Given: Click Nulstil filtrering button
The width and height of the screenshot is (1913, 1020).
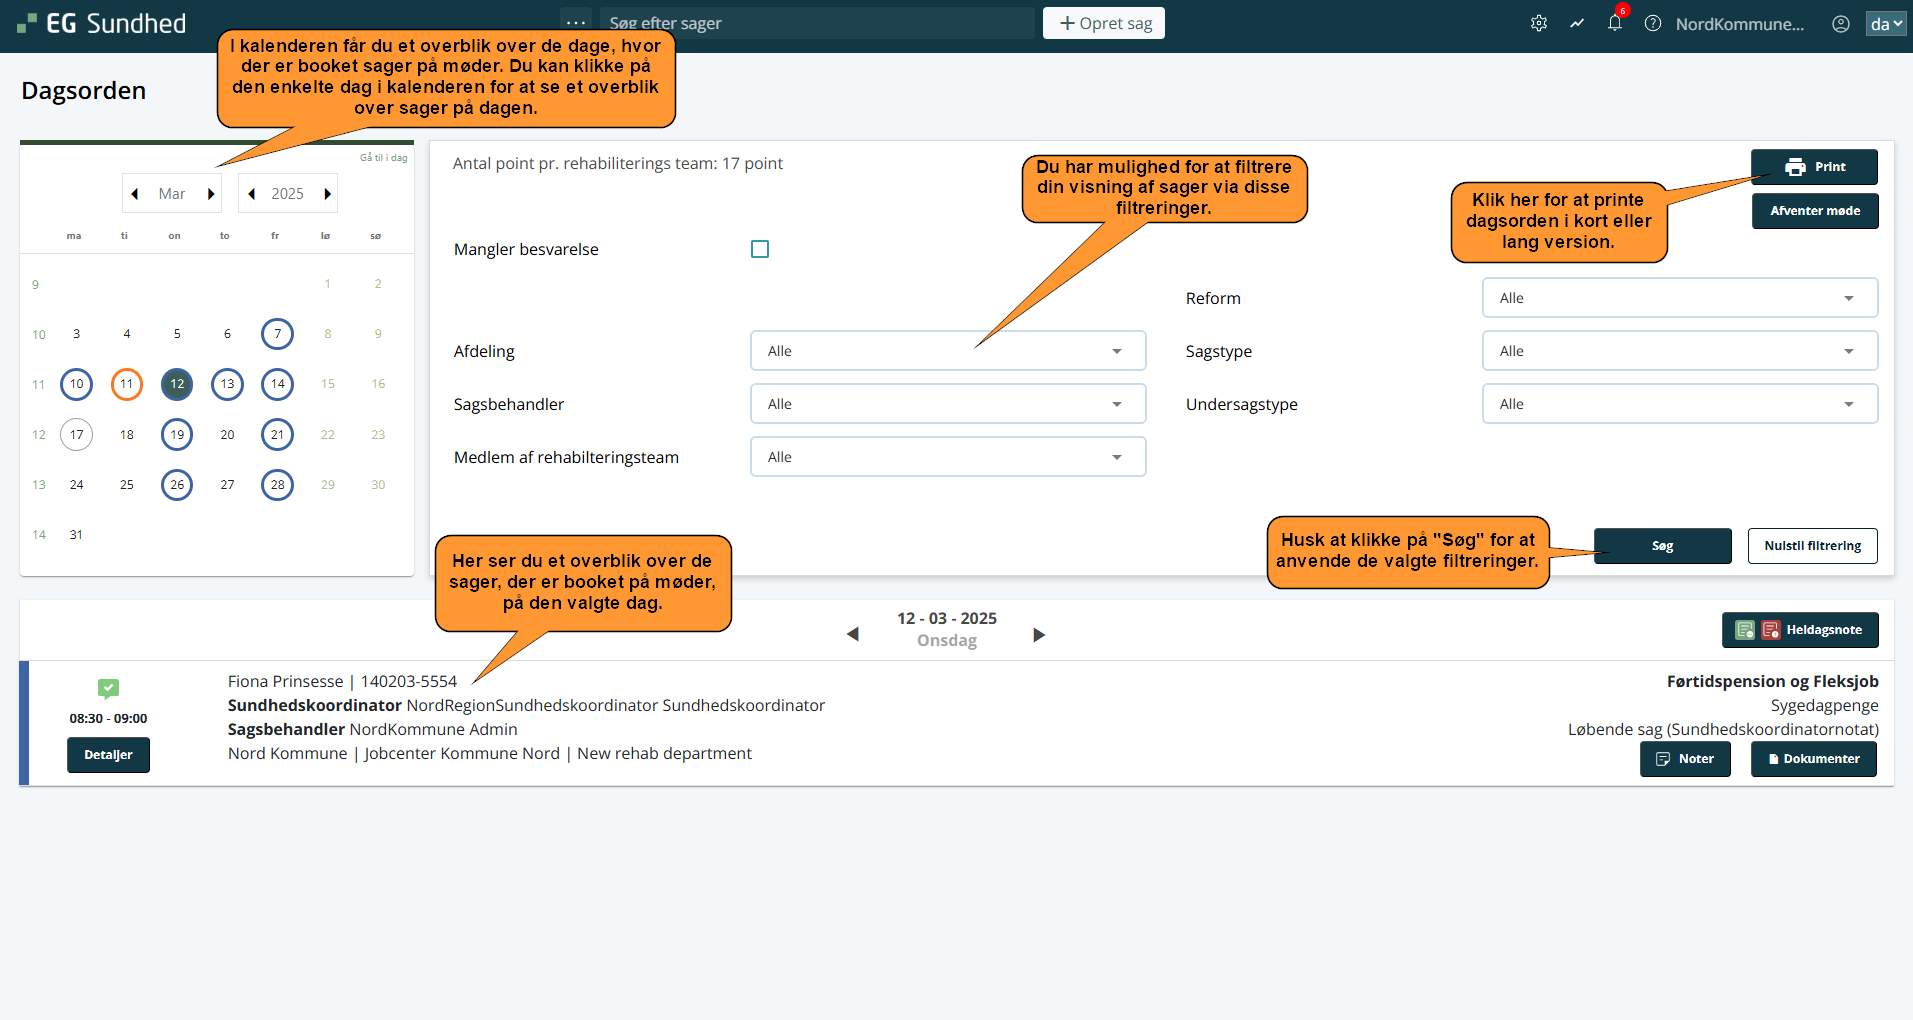Looking at the screenshot, I should [x=1812, y=546].
